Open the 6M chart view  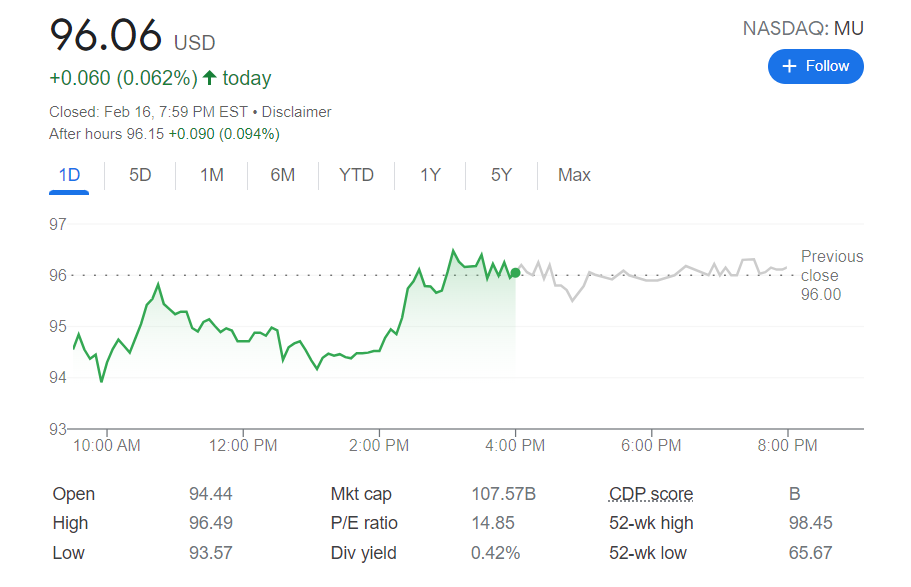click(x=283, y=175)
